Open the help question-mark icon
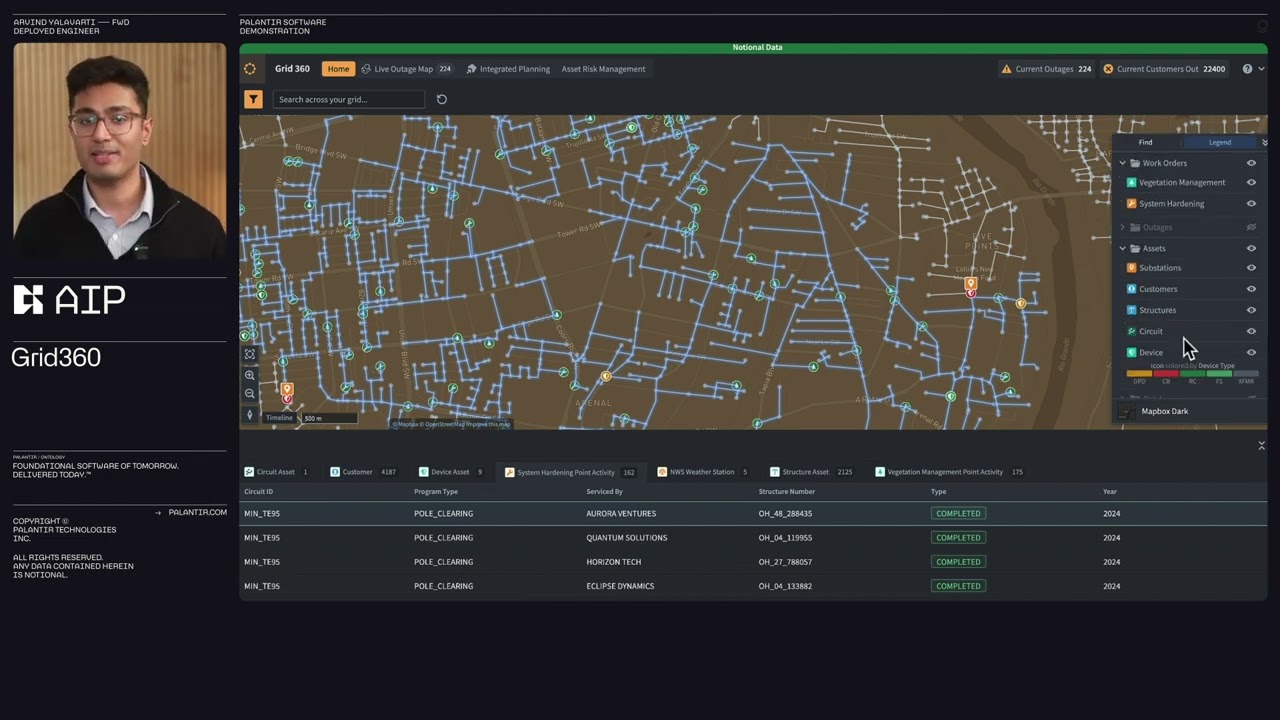This screenshot has height=720, width=1280. pyautogui.click(x=1247, y=69)
